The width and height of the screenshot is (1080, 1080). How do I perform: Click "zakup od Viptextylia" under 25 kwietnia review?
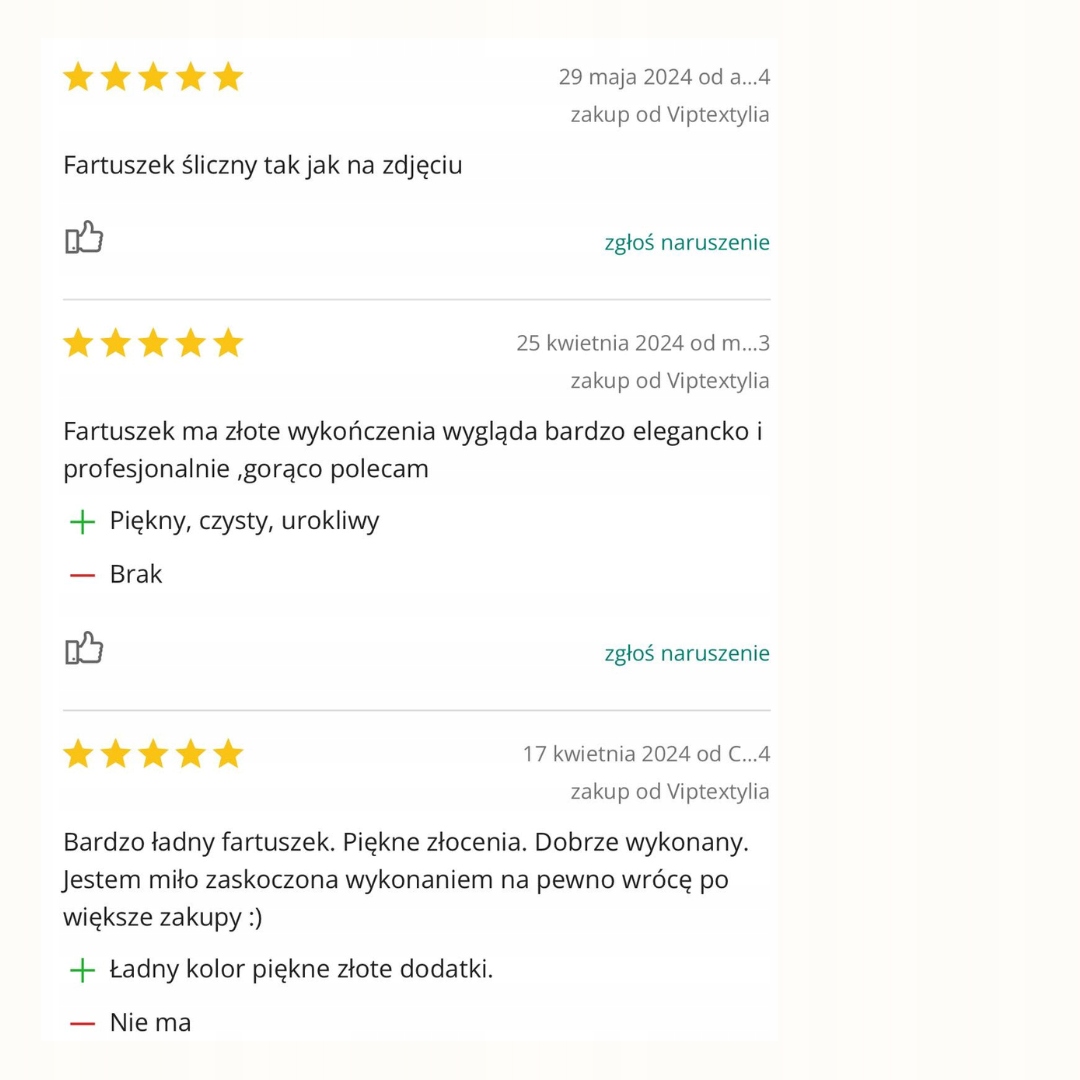670,380
